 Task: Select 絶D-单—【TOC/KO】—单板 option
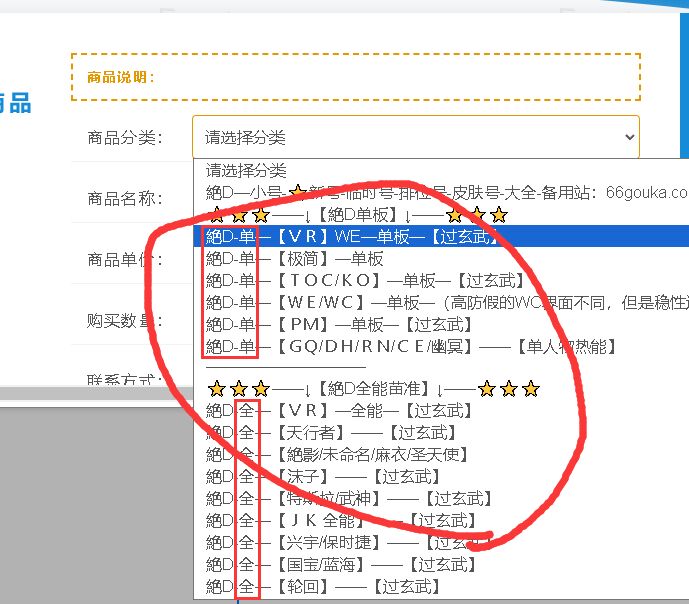point(441,280)
